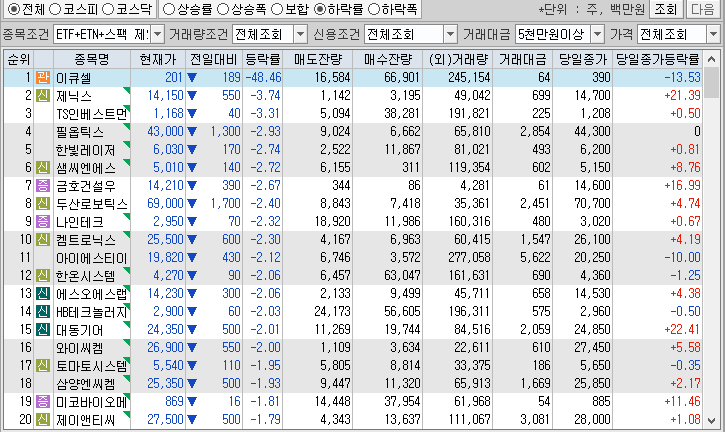Click the 신 badge next to 두산로보틱스
Image resolution: width=725 pixels, height=432 pixels.
pyautogui.click(x=43, y=204)
